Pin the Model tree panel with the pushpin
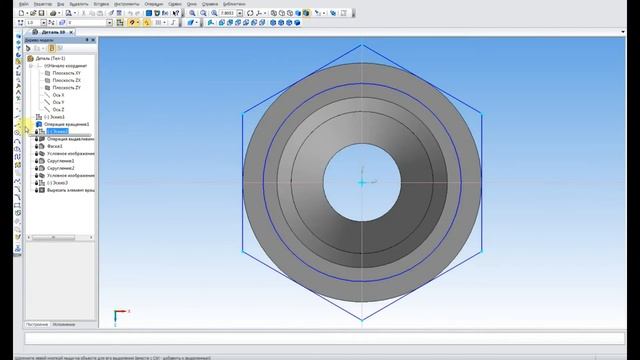Image resolution: width=640 pixels, height=360 pixels. (x=87, y=40)
